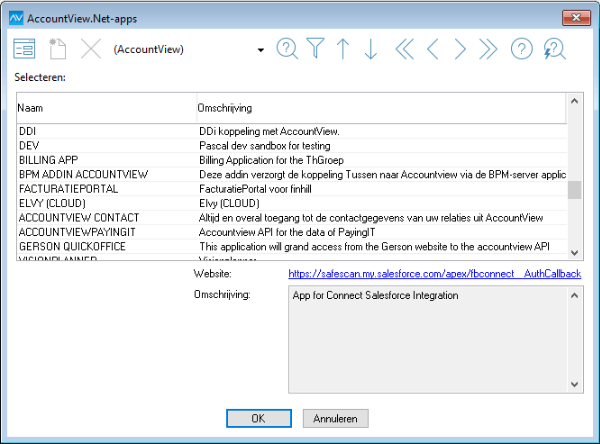Viewport: 600px width, 444px height.
Task: Click down arrow of Omschrijving box scrollbar
Action: pos(574,384)
